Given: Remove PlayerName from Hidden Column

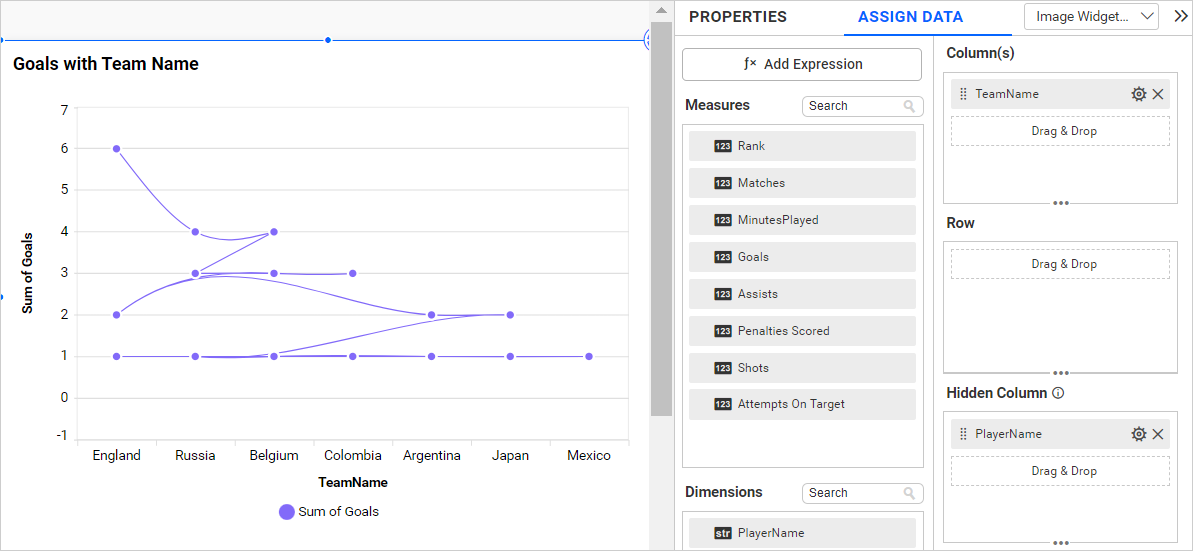Looking at the screenshot, I should tap(1158, 434).
